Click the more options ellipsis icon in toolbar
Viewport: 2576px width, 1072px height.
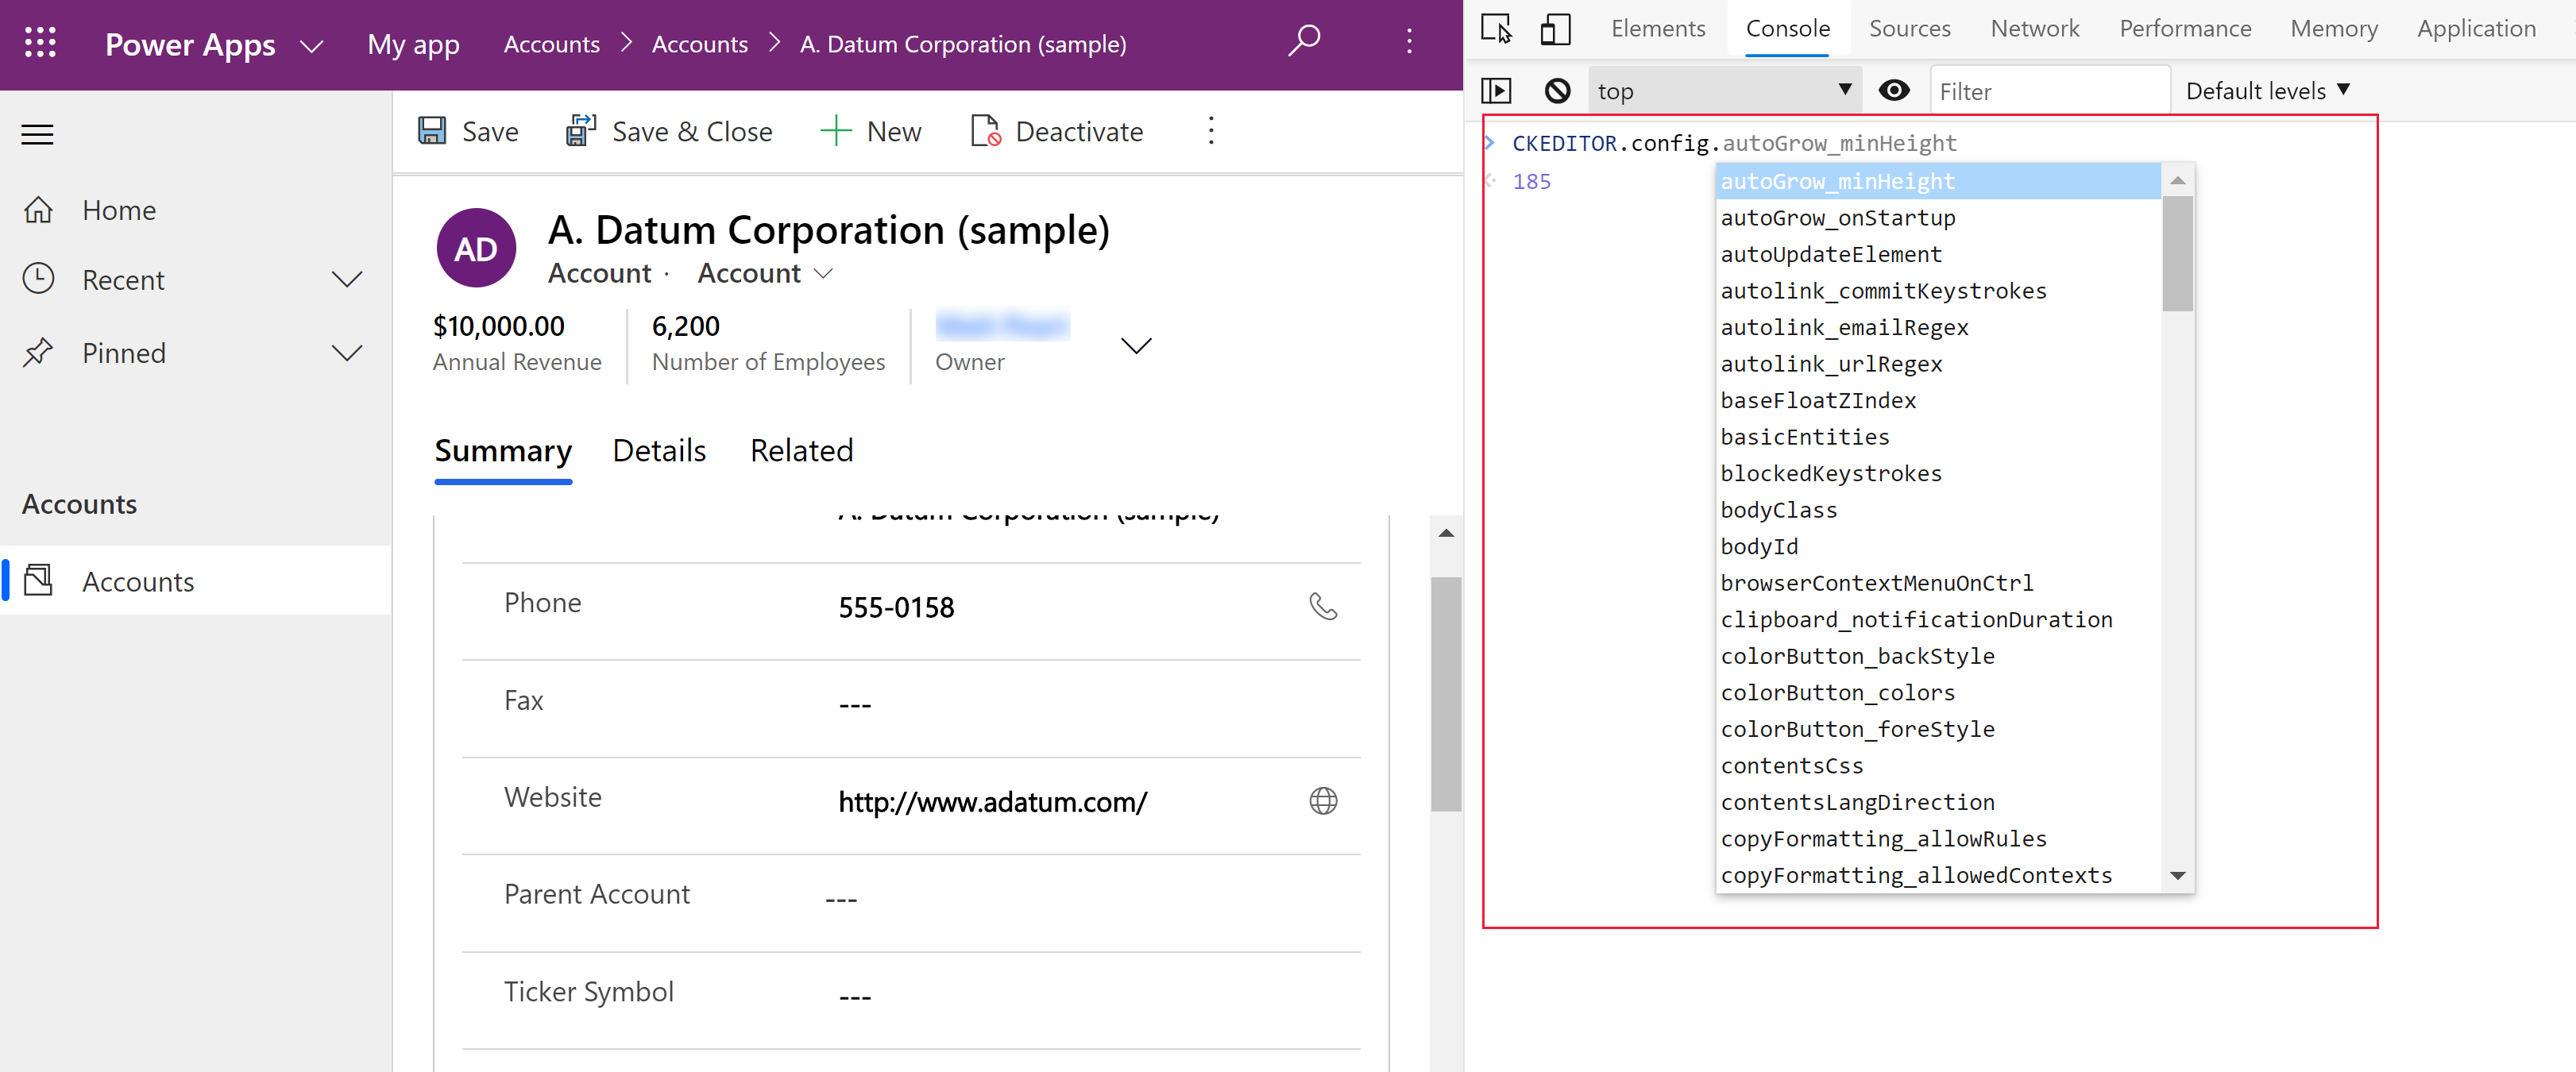[x=1211, y=131]
